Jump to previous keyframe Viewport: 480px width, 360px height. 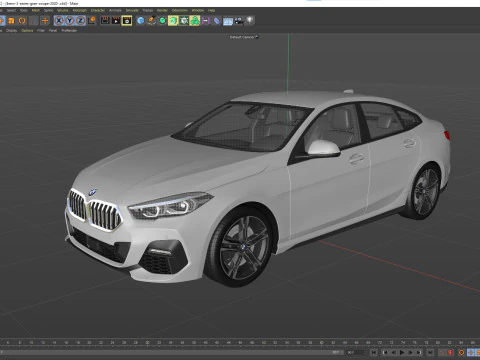pos(384,352)
